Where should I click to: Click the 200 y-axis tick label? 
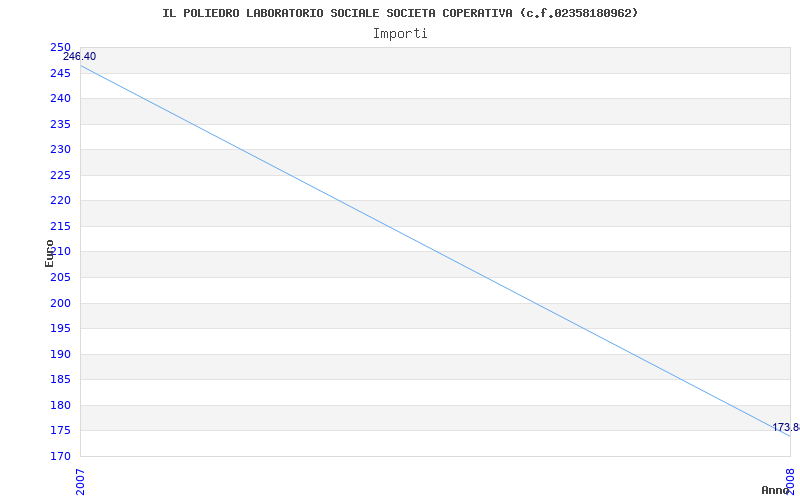[x=60, y=304]
